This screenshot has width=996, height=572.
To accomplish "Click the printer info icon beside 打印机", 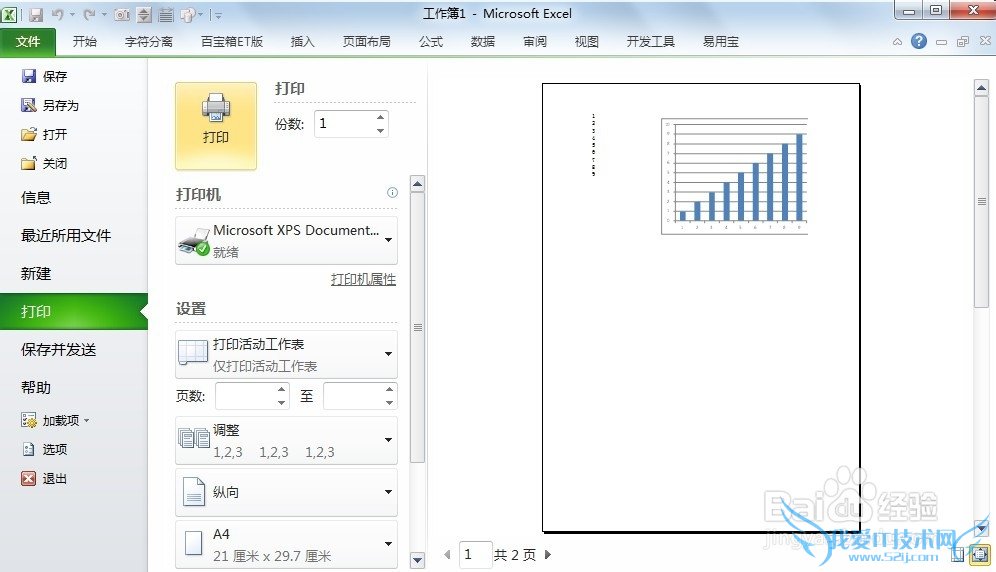I will pos(393,193).
